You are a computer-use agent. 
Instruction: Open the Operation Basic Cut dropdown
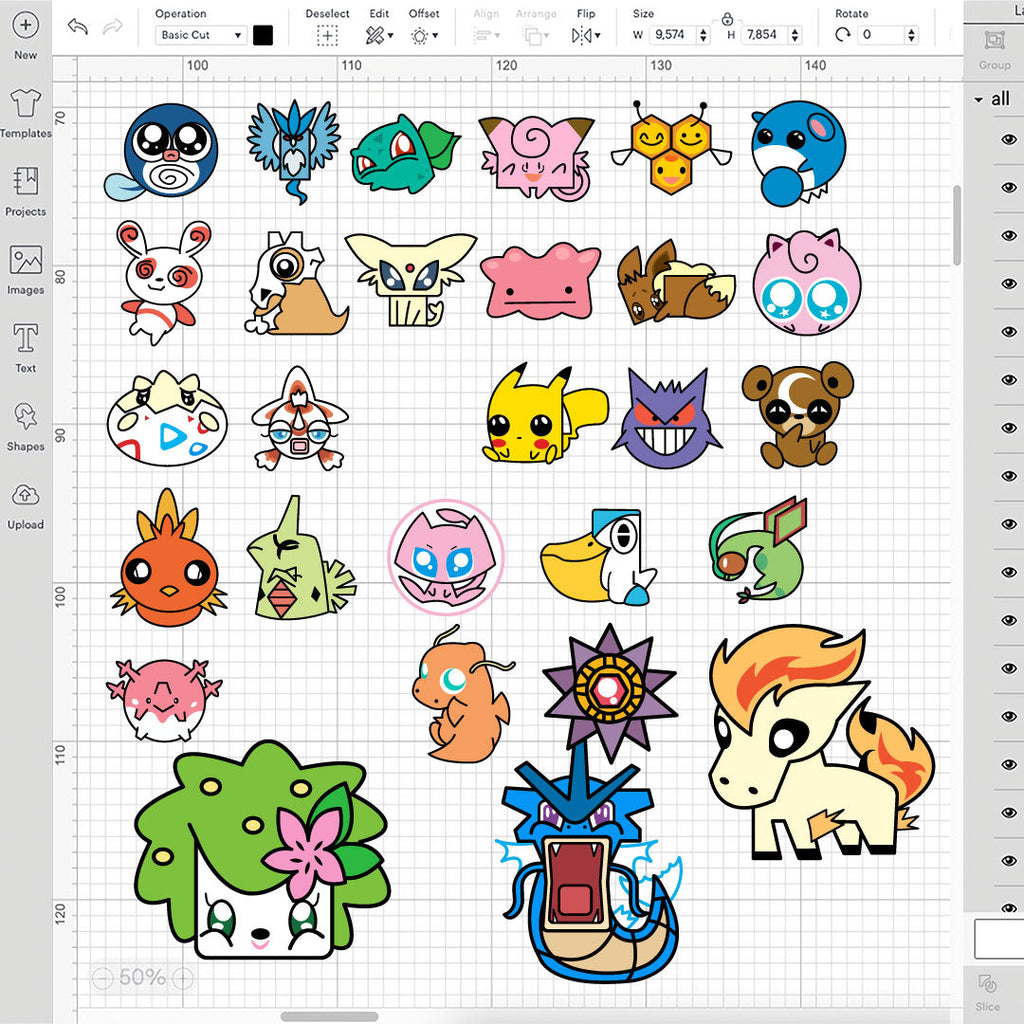(200, 35)
